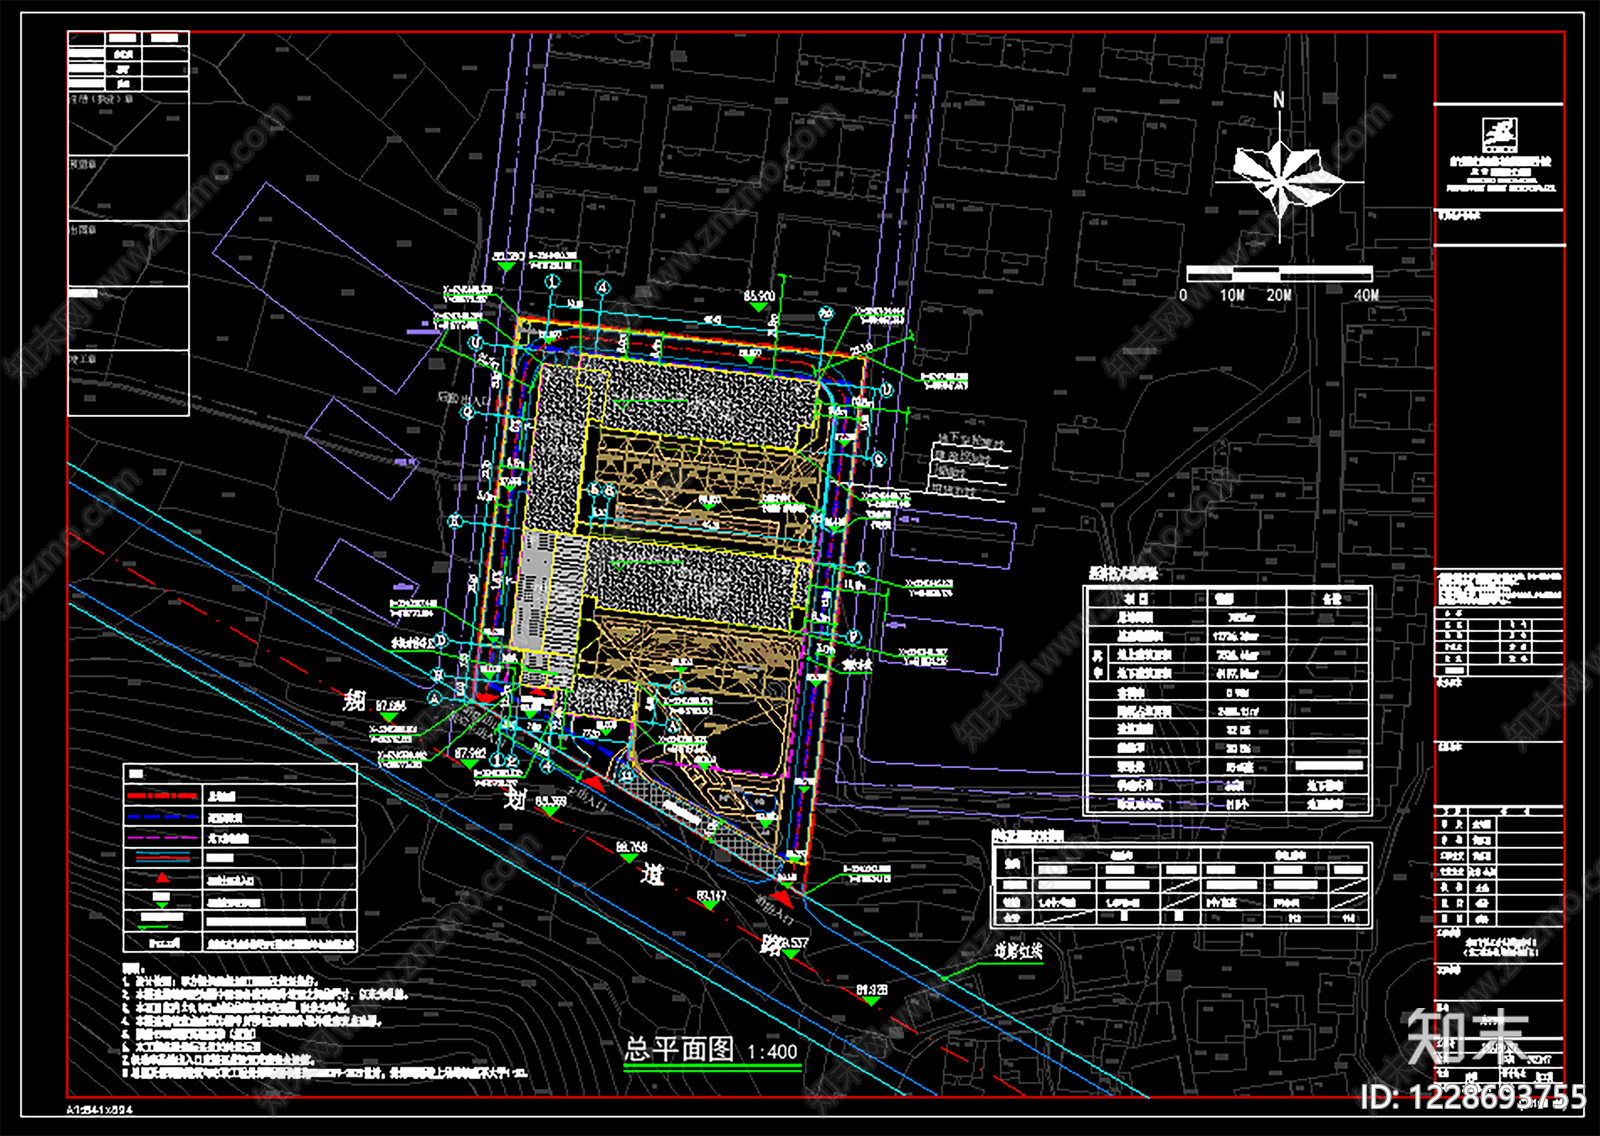
Task: Select the scale text 1:400
Action: [772, 1052]
